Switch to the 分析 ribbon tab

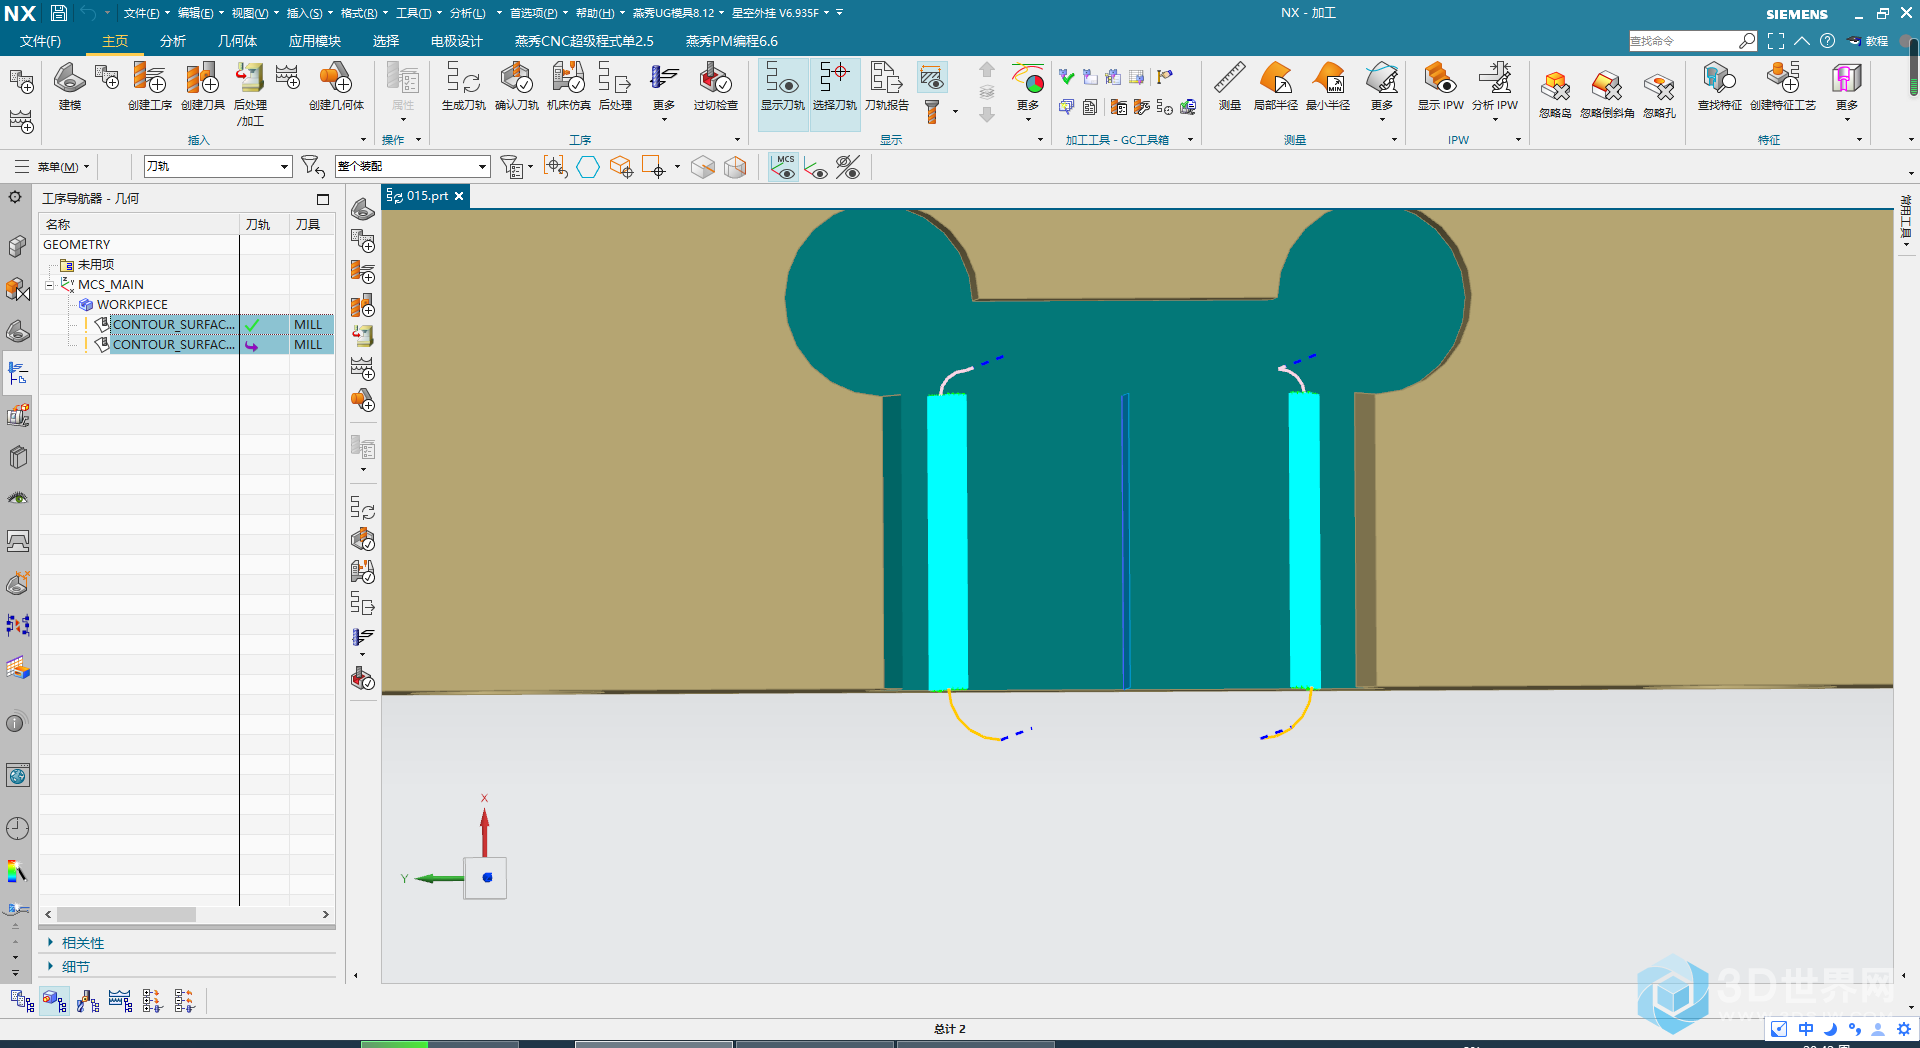click(173, 41)
